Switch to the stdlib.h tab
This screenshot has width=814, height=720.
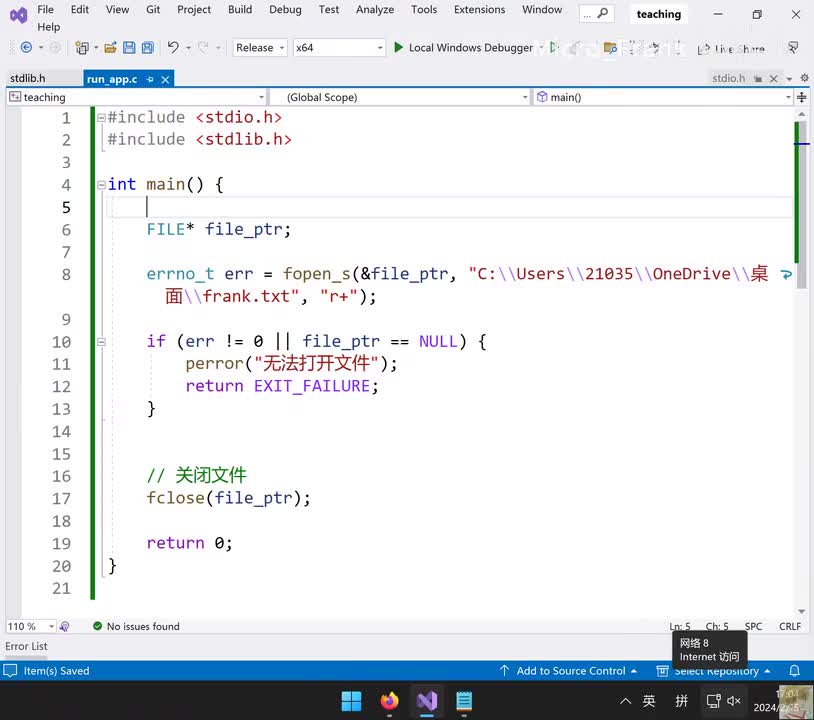coord(28,78)
